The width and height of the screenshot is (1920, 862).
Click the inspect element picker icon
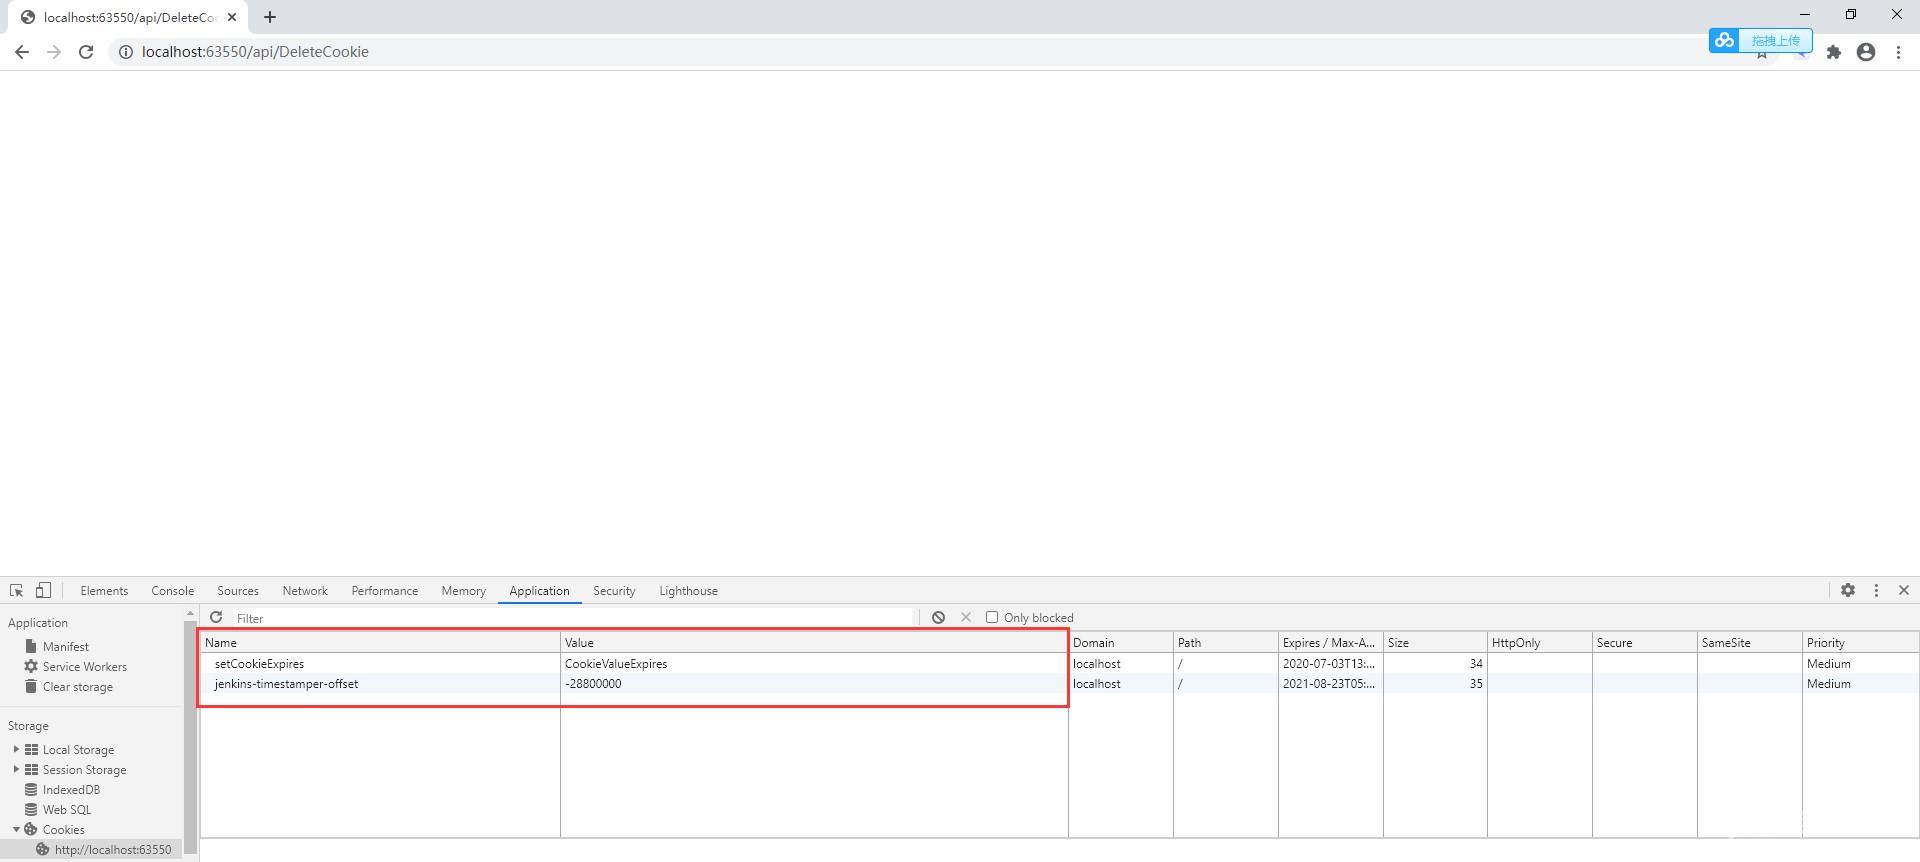(16, 591)
